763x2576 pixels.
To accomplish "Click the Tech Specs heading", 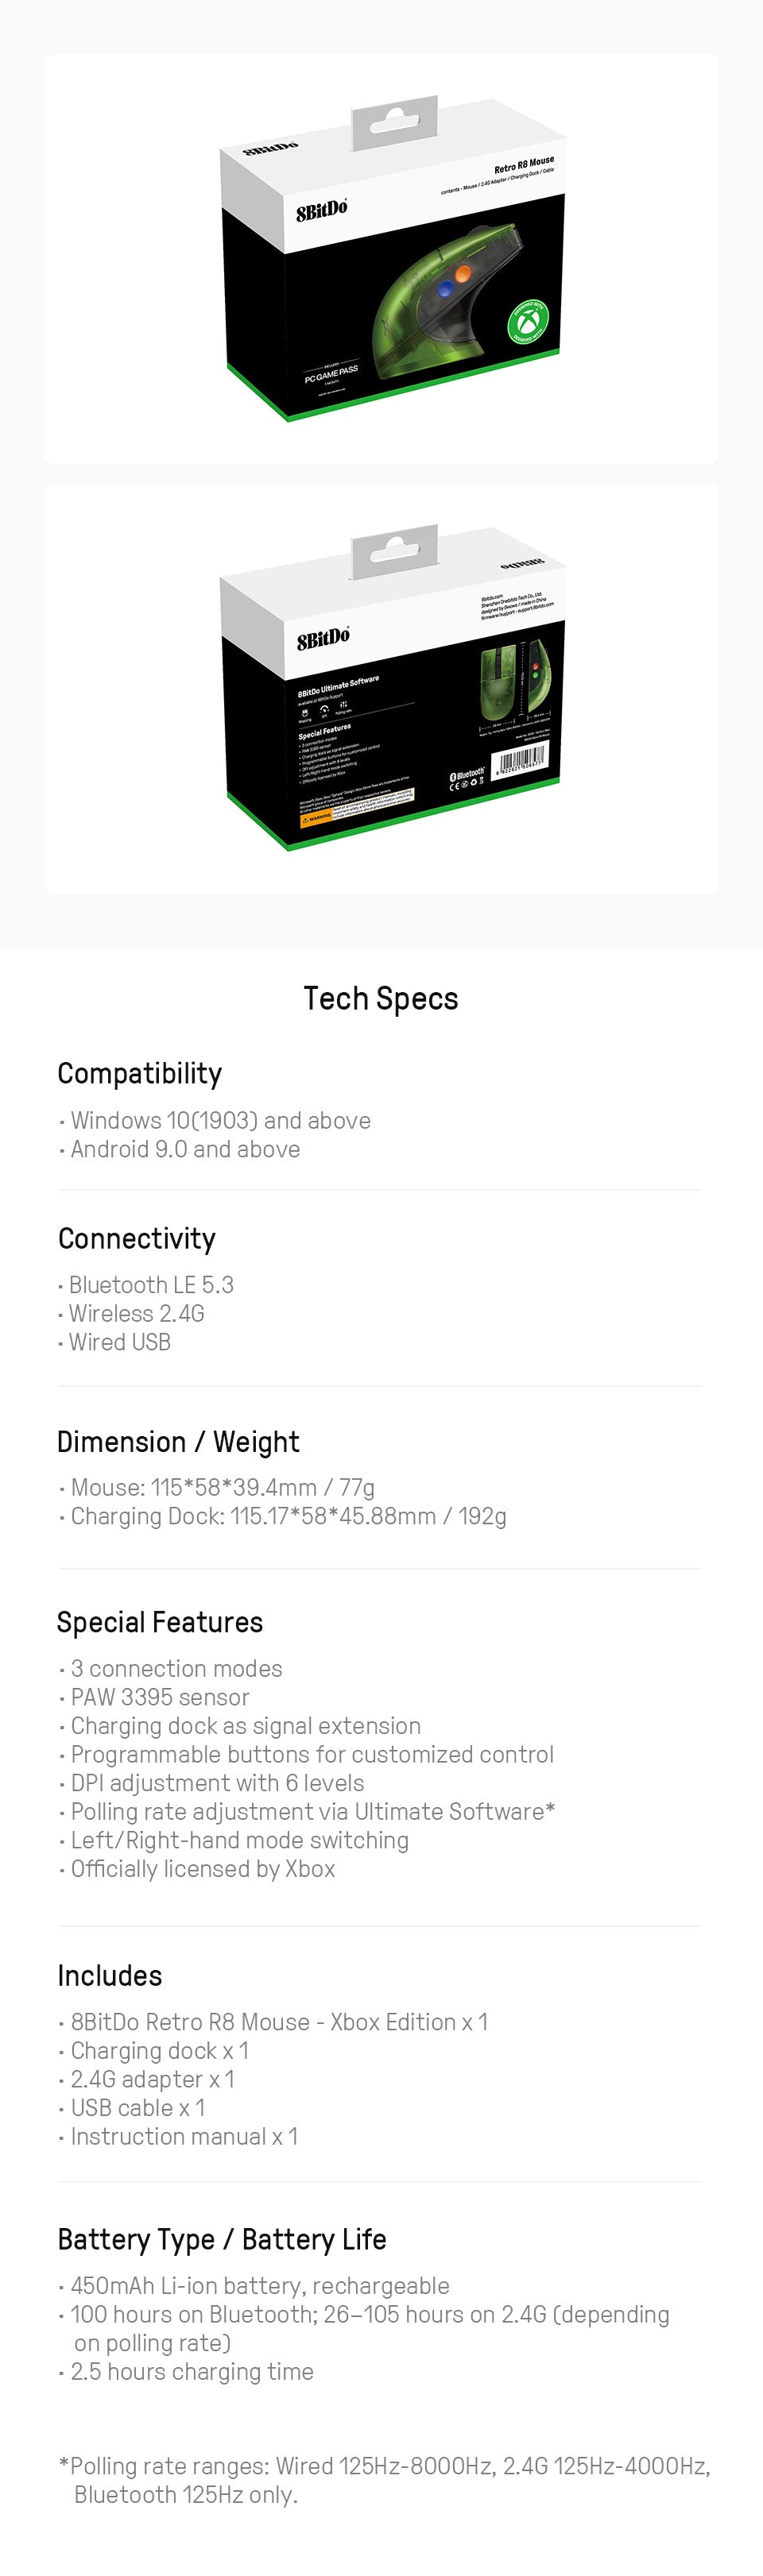I will tap(381, 998).
